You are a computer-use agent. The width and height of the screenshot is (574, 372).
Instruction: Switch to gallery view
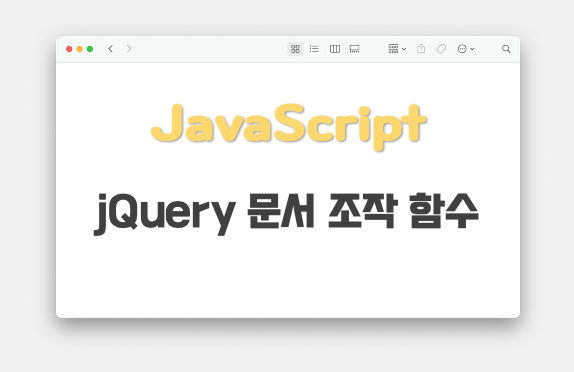pyautogui.click(x=354, y=49)
